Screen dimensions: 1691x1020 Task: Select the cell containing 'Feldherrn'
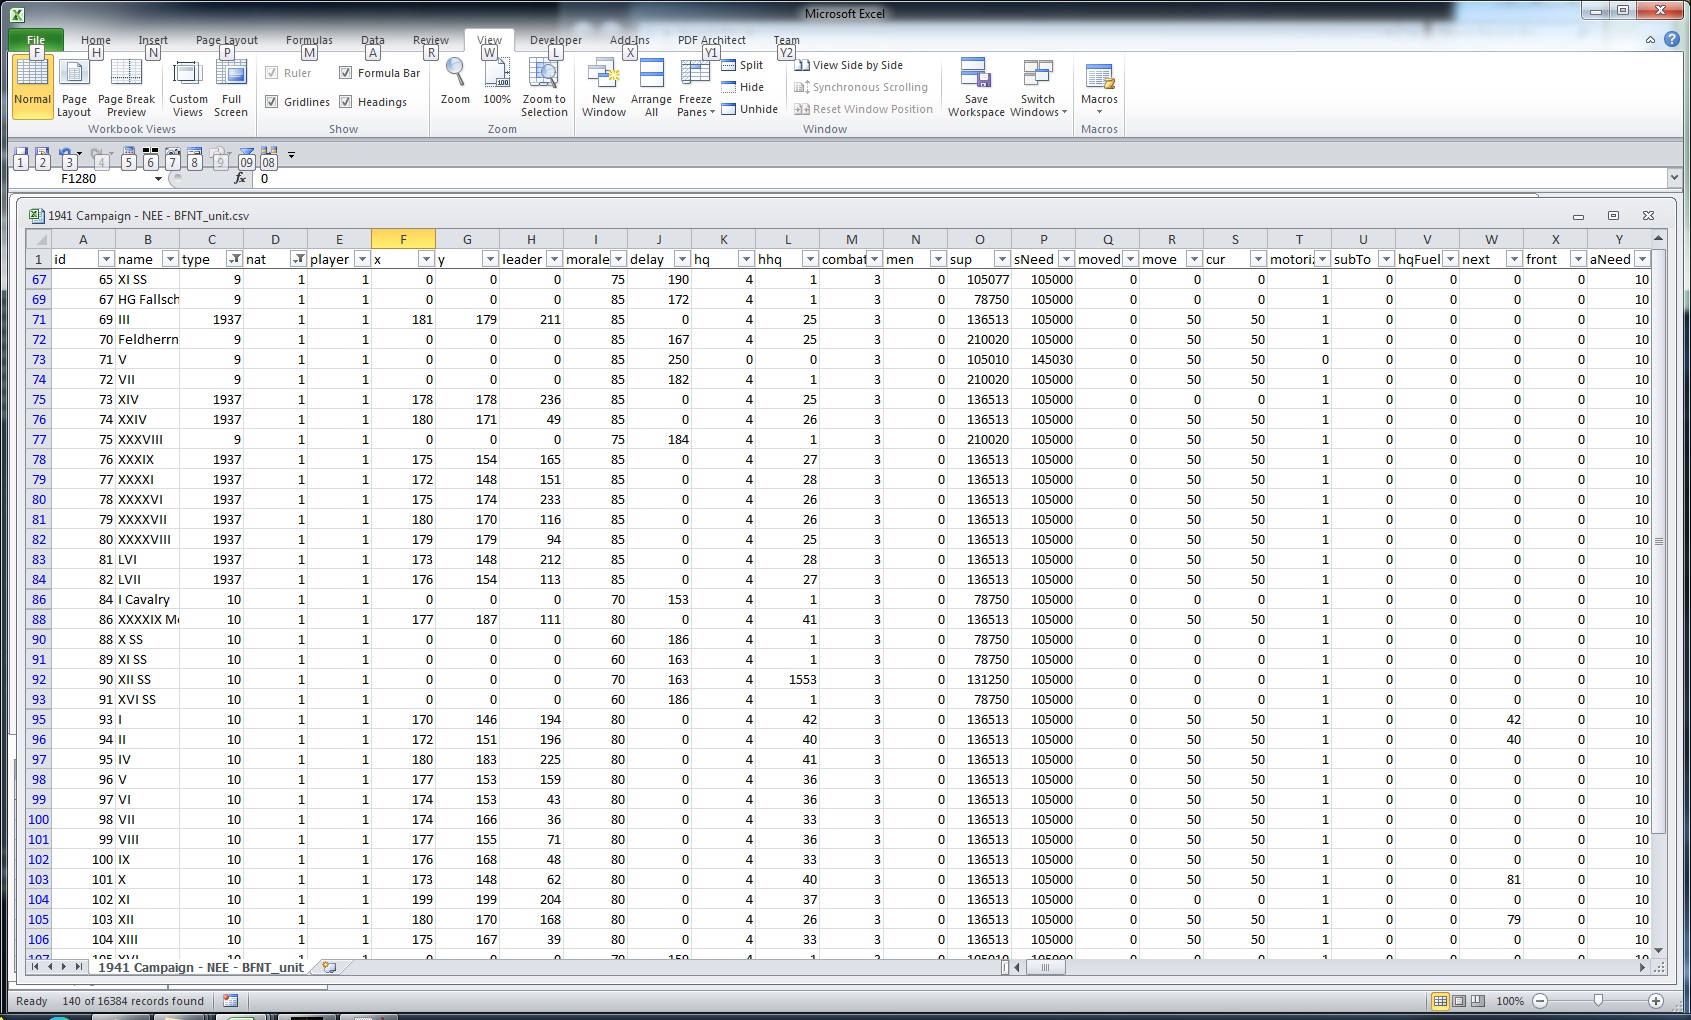coord(148,339)
